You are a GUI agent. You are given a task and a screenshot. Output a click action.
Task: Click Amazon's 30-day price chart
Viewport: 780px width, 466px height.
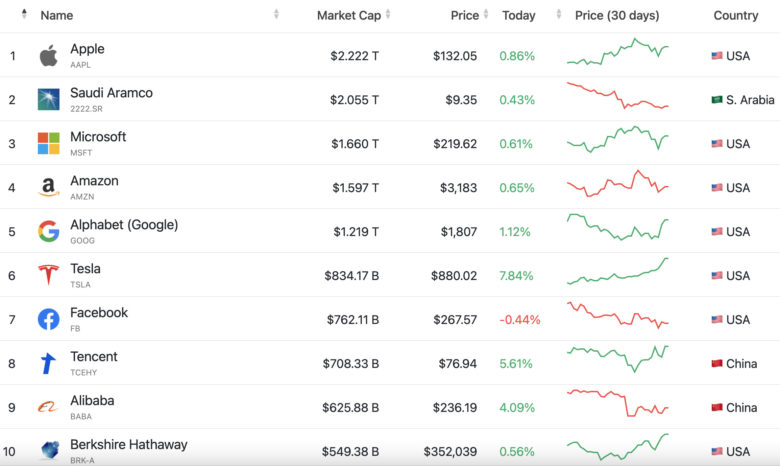[x=617, y=184]
